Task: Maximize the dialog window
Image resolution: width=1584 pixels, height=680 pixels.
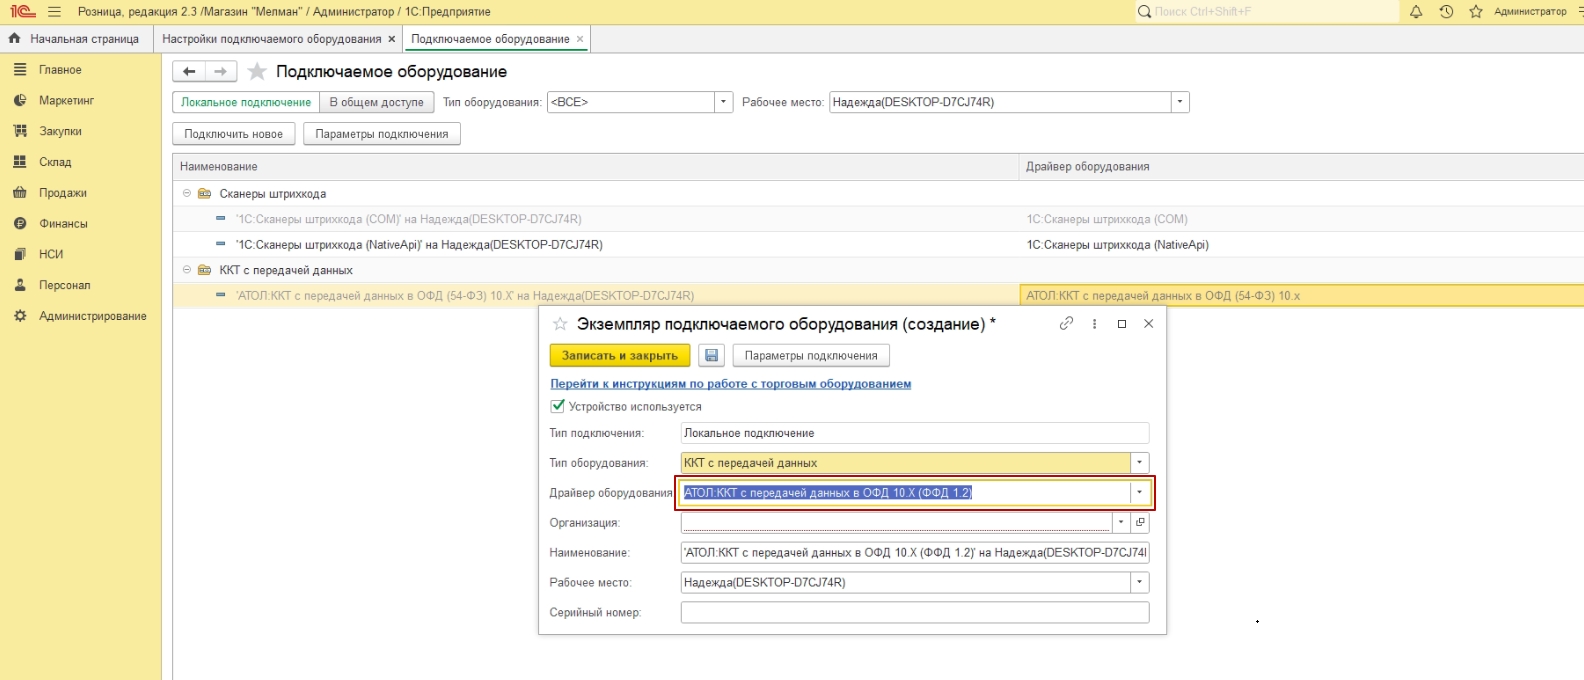Action: tap(1122, 324)
